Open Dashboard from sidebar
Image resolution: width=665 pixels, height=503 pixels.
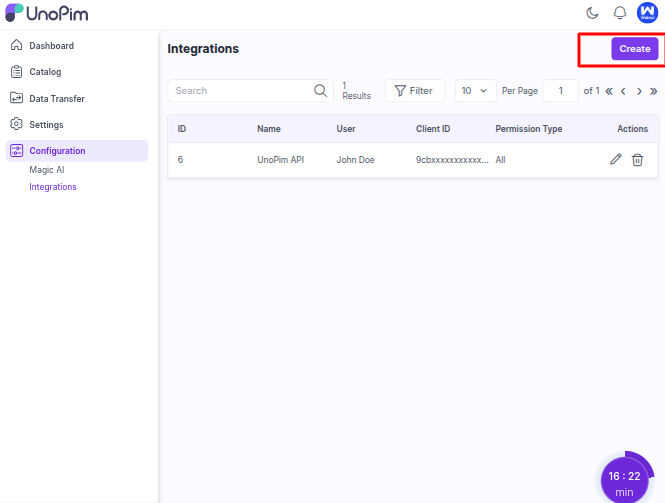[51, 46]
